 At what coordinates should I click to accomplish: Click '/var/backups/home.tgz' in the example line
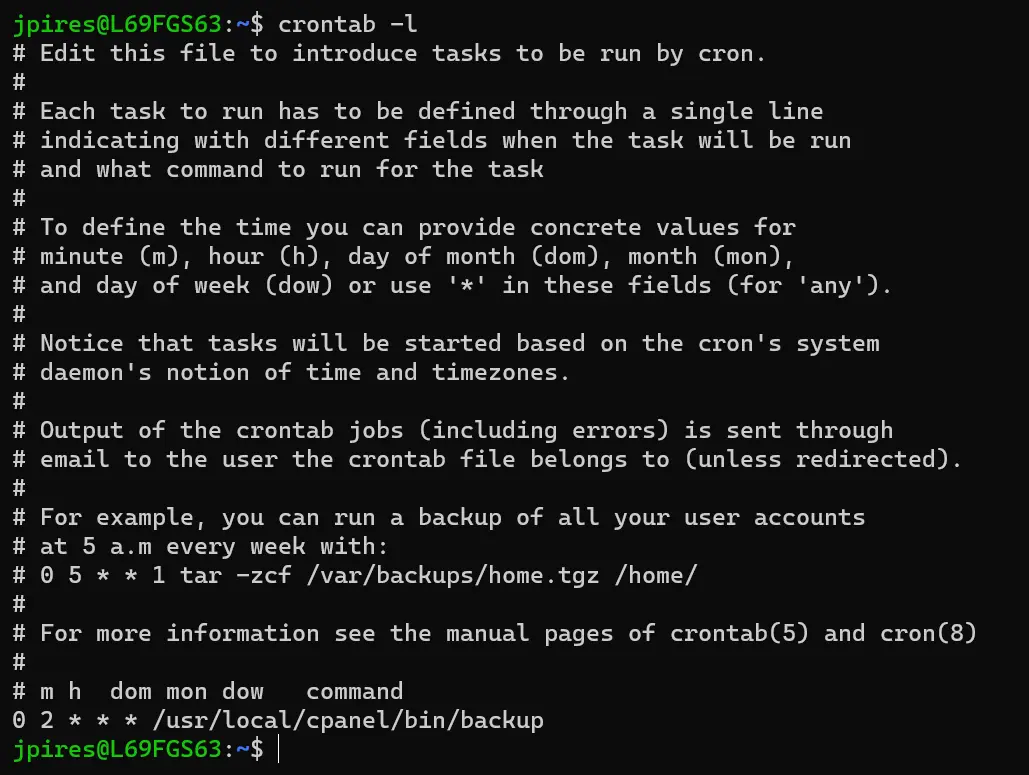coord(453,576)
